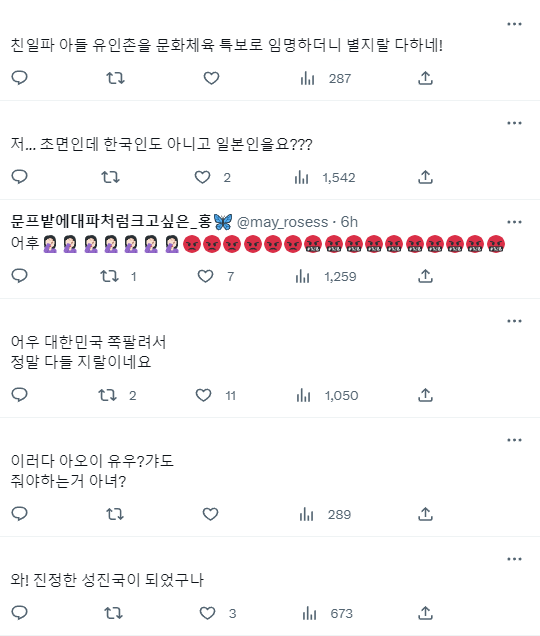Like the tweet showing 2 likes
Image resolution: width=540 pixels, height=636 pixels.
[x=202, y=177]
